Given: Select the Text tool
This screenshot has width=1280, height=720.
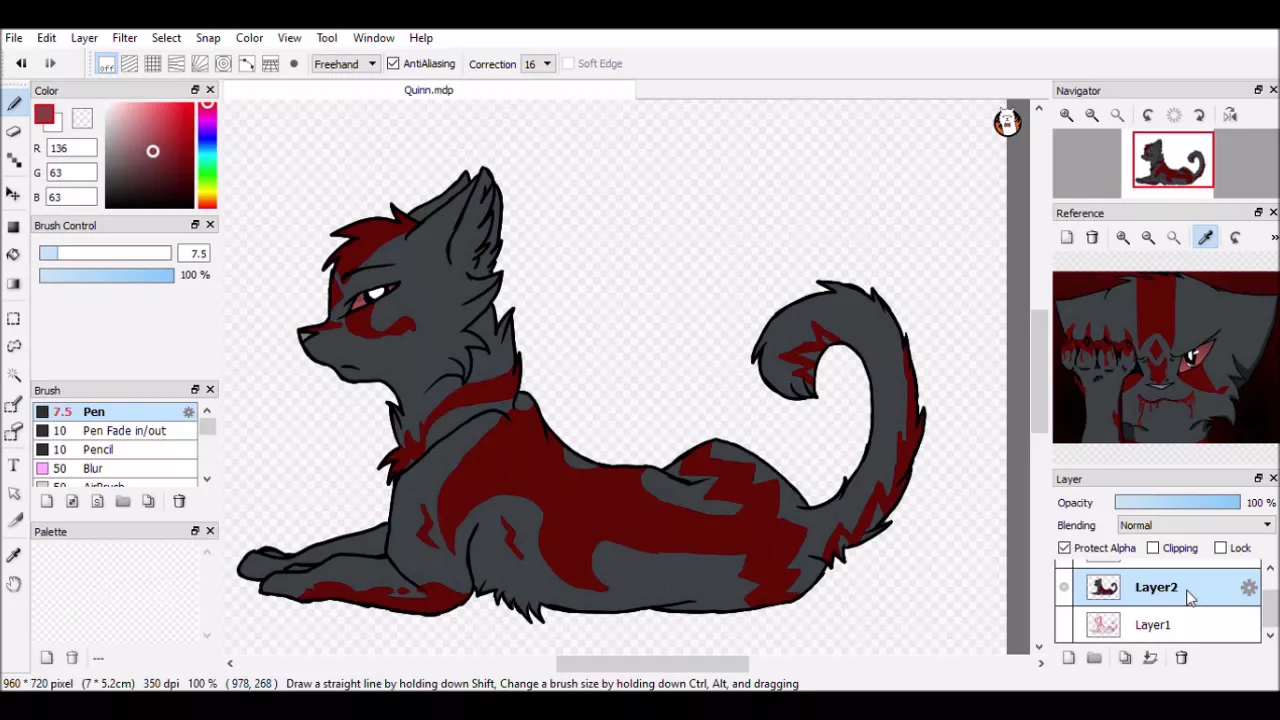Looking at the screenshot, I should [x=14, y=465].
